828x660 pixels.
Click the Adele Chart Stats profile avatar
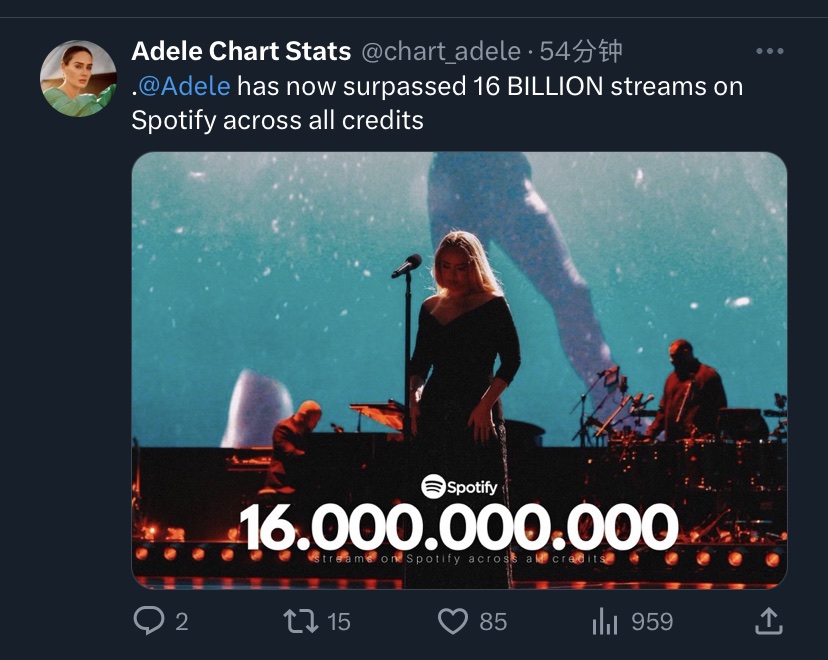click(78, 78)
